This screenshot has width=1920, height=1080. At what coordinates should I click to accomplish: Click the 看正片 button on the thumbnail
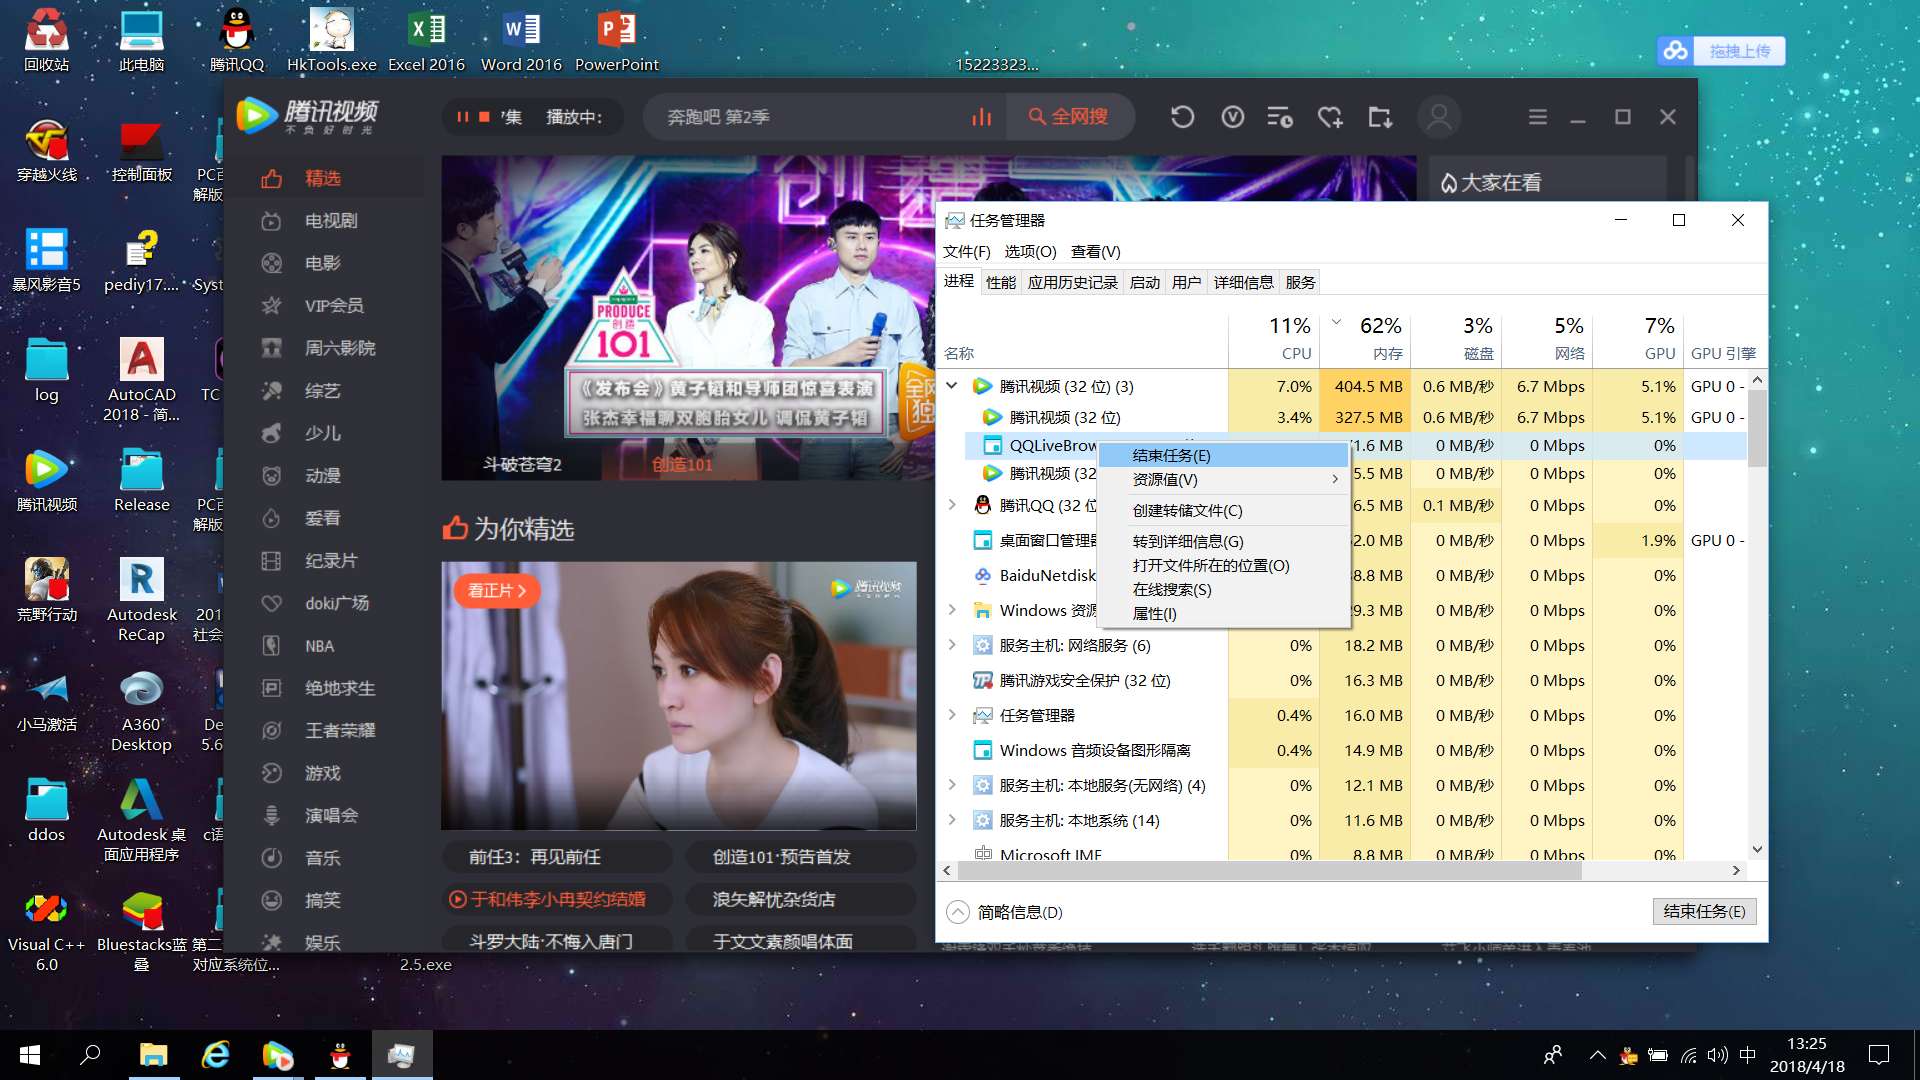click(496, 591)
